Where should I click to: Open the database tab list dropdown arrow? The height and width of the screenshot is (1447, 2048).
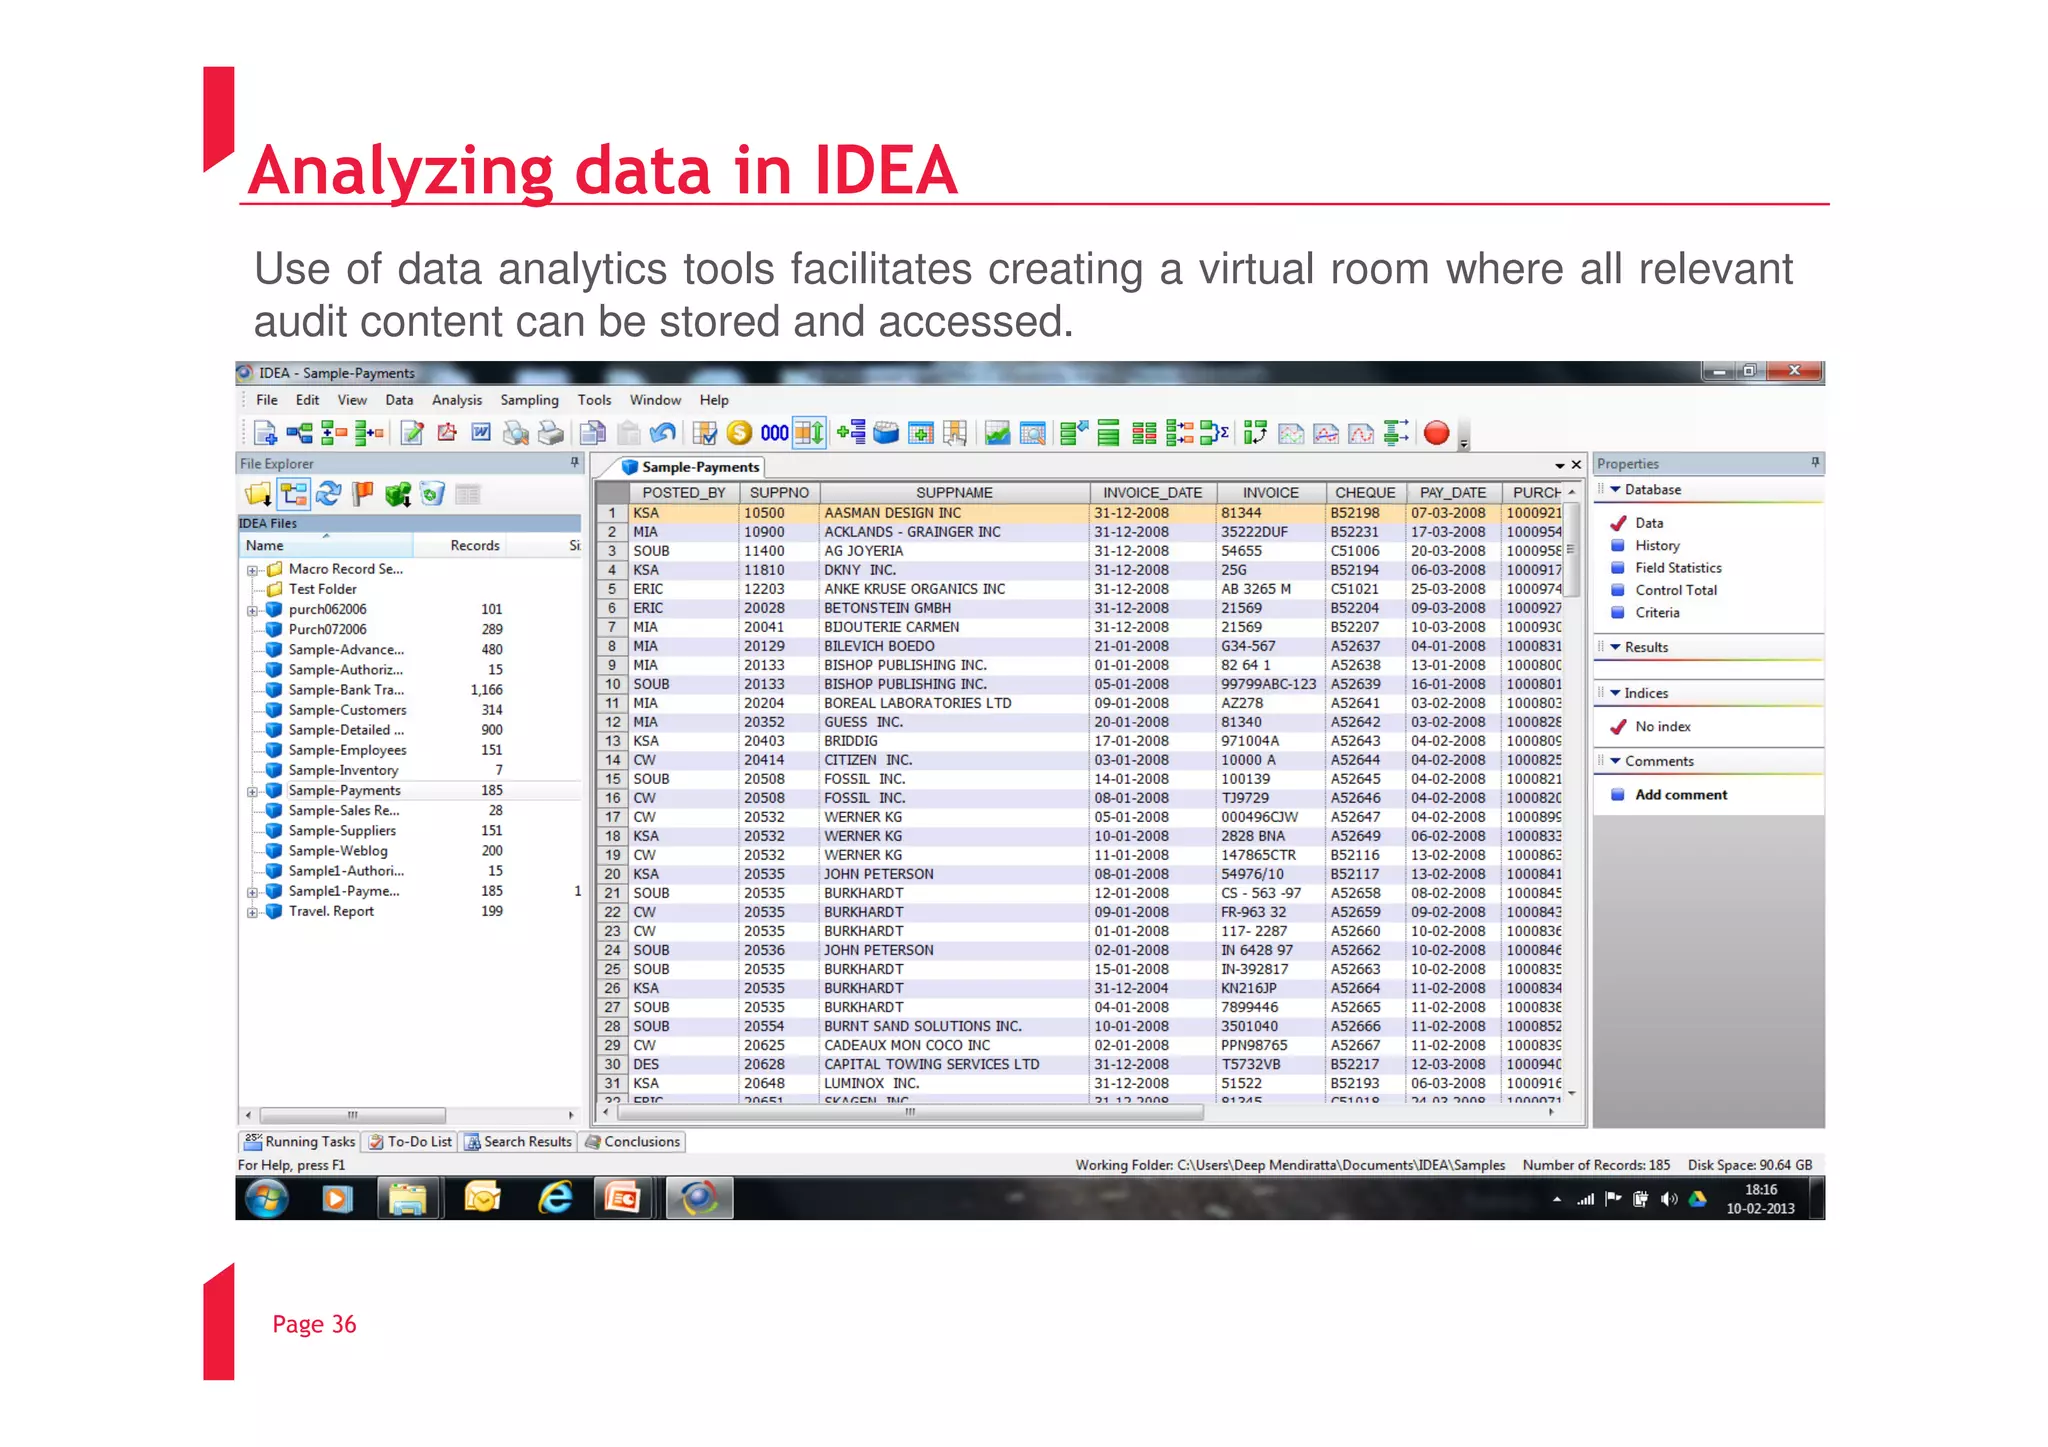[x=1559, y=466]
